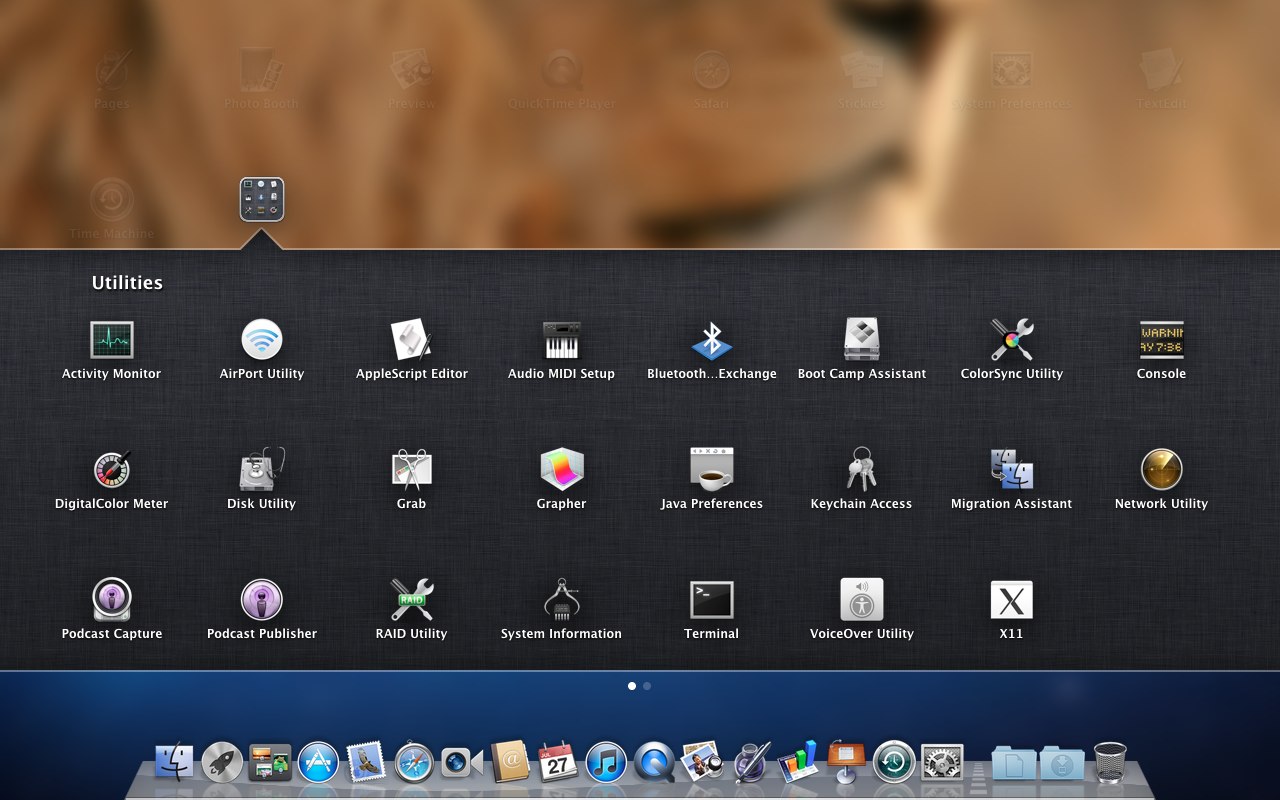Viewport: 1280px width, 800px height.
Task: Launch Network Utility
Action: [1161, 469]
